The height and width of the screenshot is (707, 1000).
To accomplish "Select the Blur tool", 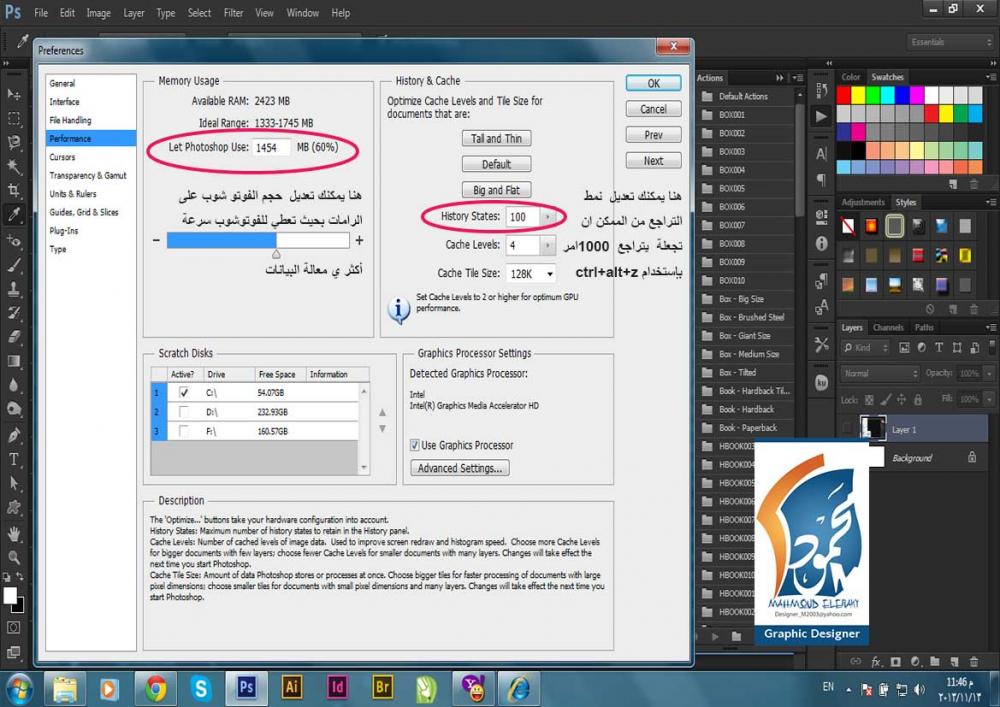I will (13, 386).
